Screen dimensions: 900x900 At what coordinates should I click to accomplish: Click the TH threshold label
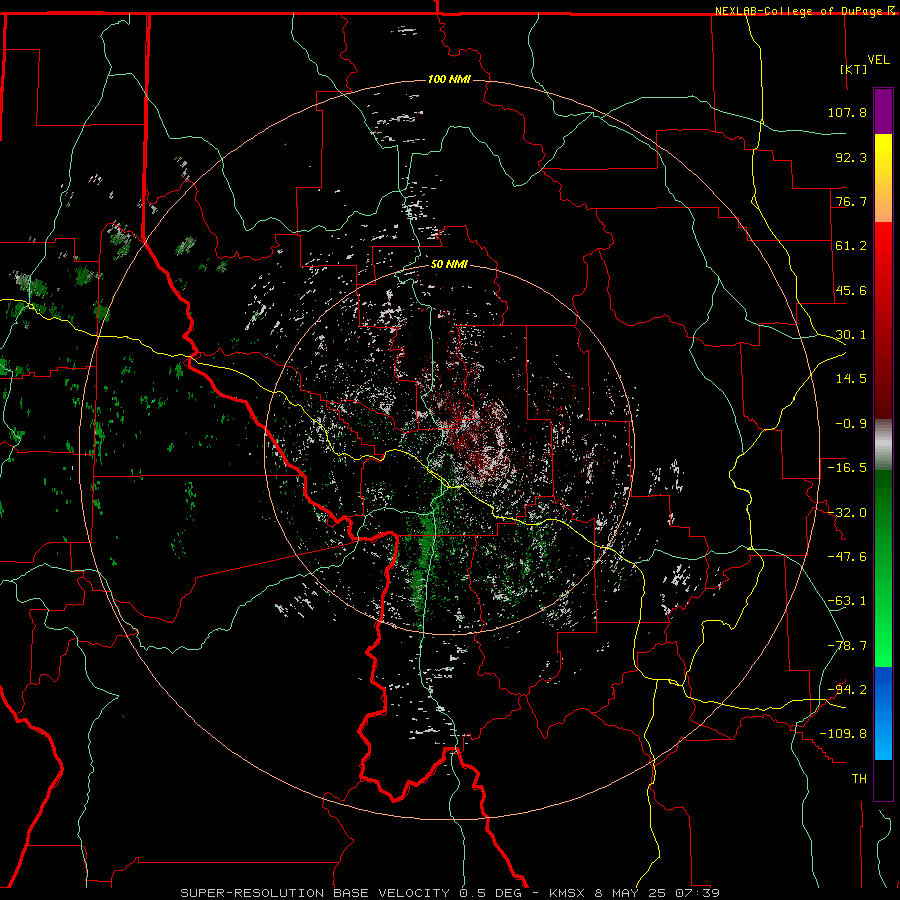click(859, 779)
